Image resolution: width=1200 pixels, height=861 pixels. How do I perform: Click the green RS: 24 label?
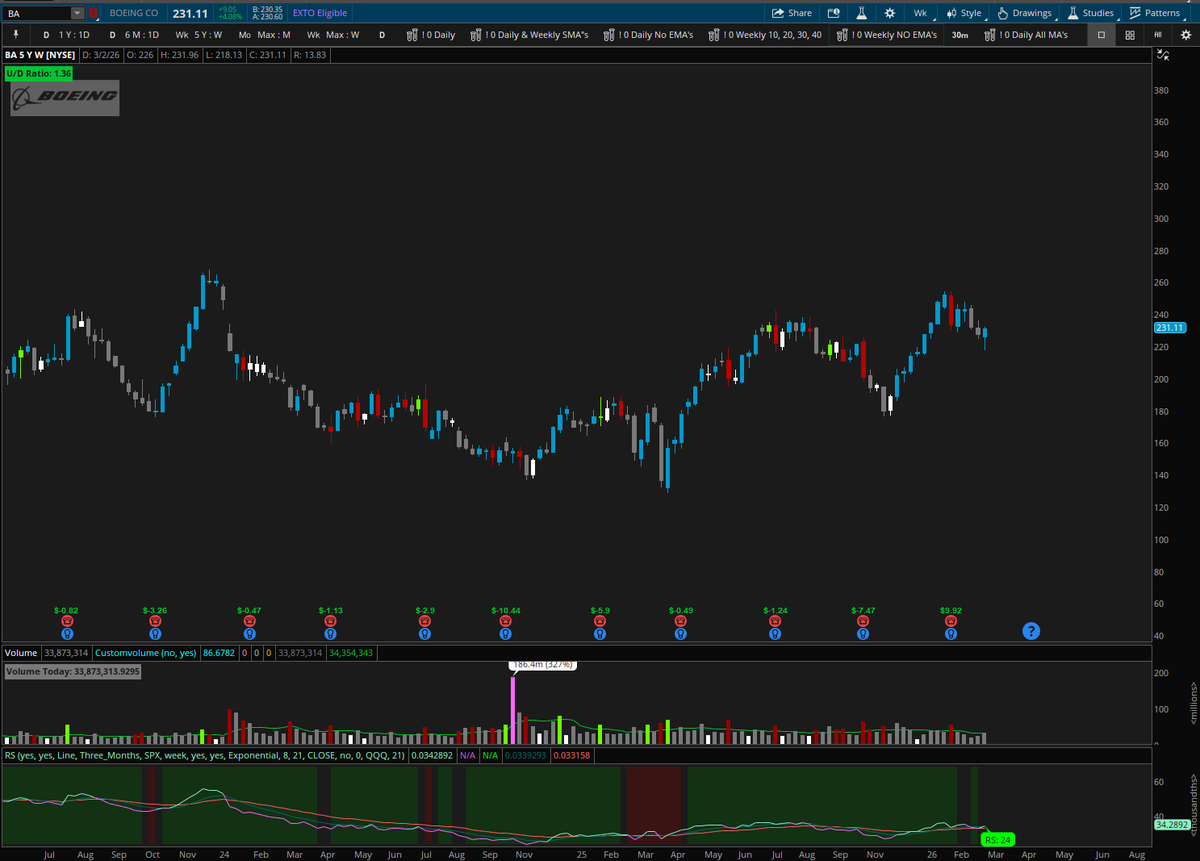click(x=999, y=839)
